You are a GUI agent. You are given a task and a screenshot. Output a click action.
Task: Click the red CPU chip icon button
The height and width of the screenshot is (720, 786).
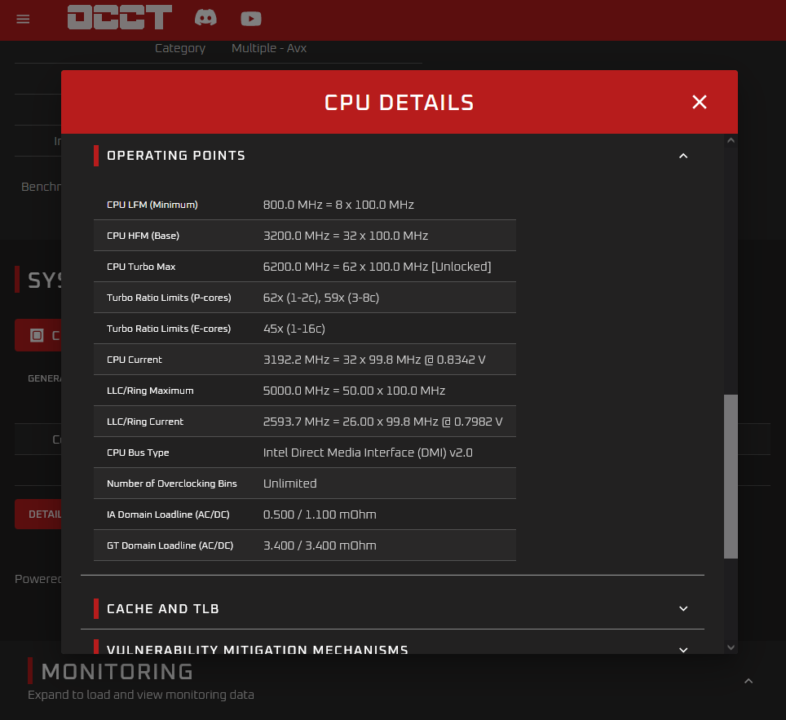[37, 336]
